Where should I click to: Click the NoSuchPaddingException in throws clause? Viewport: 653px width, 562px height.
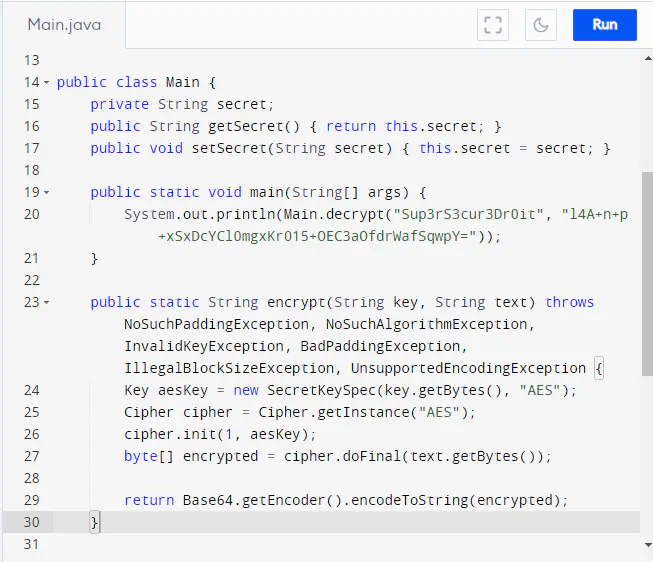pos(216,324)
